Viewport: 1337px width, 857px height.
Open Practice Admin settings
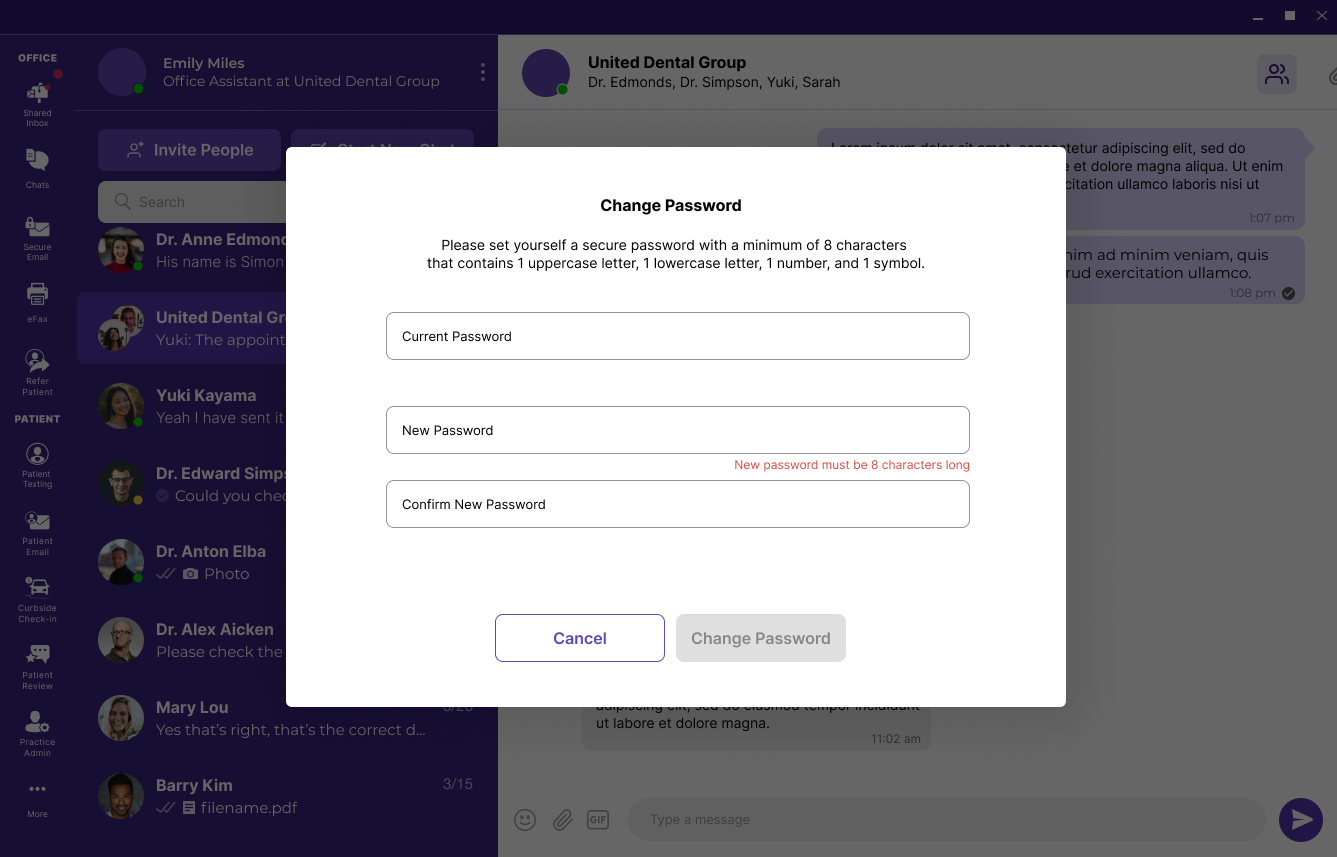click(x=37, y=722)
